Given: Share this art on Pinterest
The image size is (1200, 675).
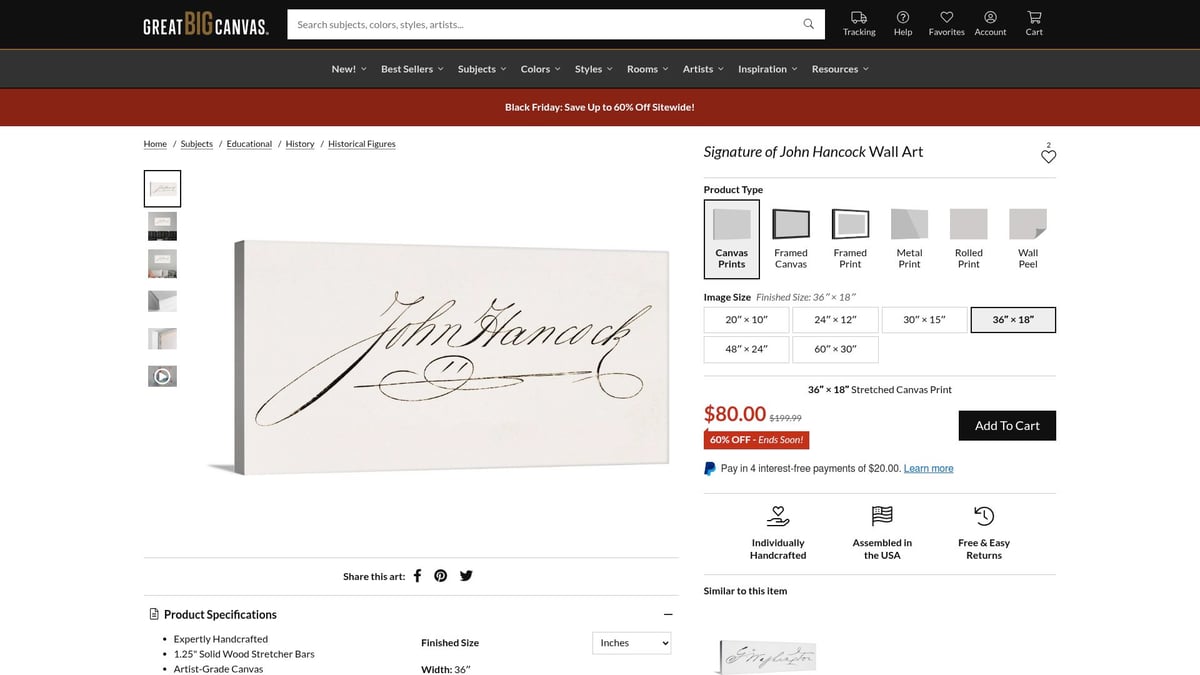Looking at the screenshot, I should [441, 575].
